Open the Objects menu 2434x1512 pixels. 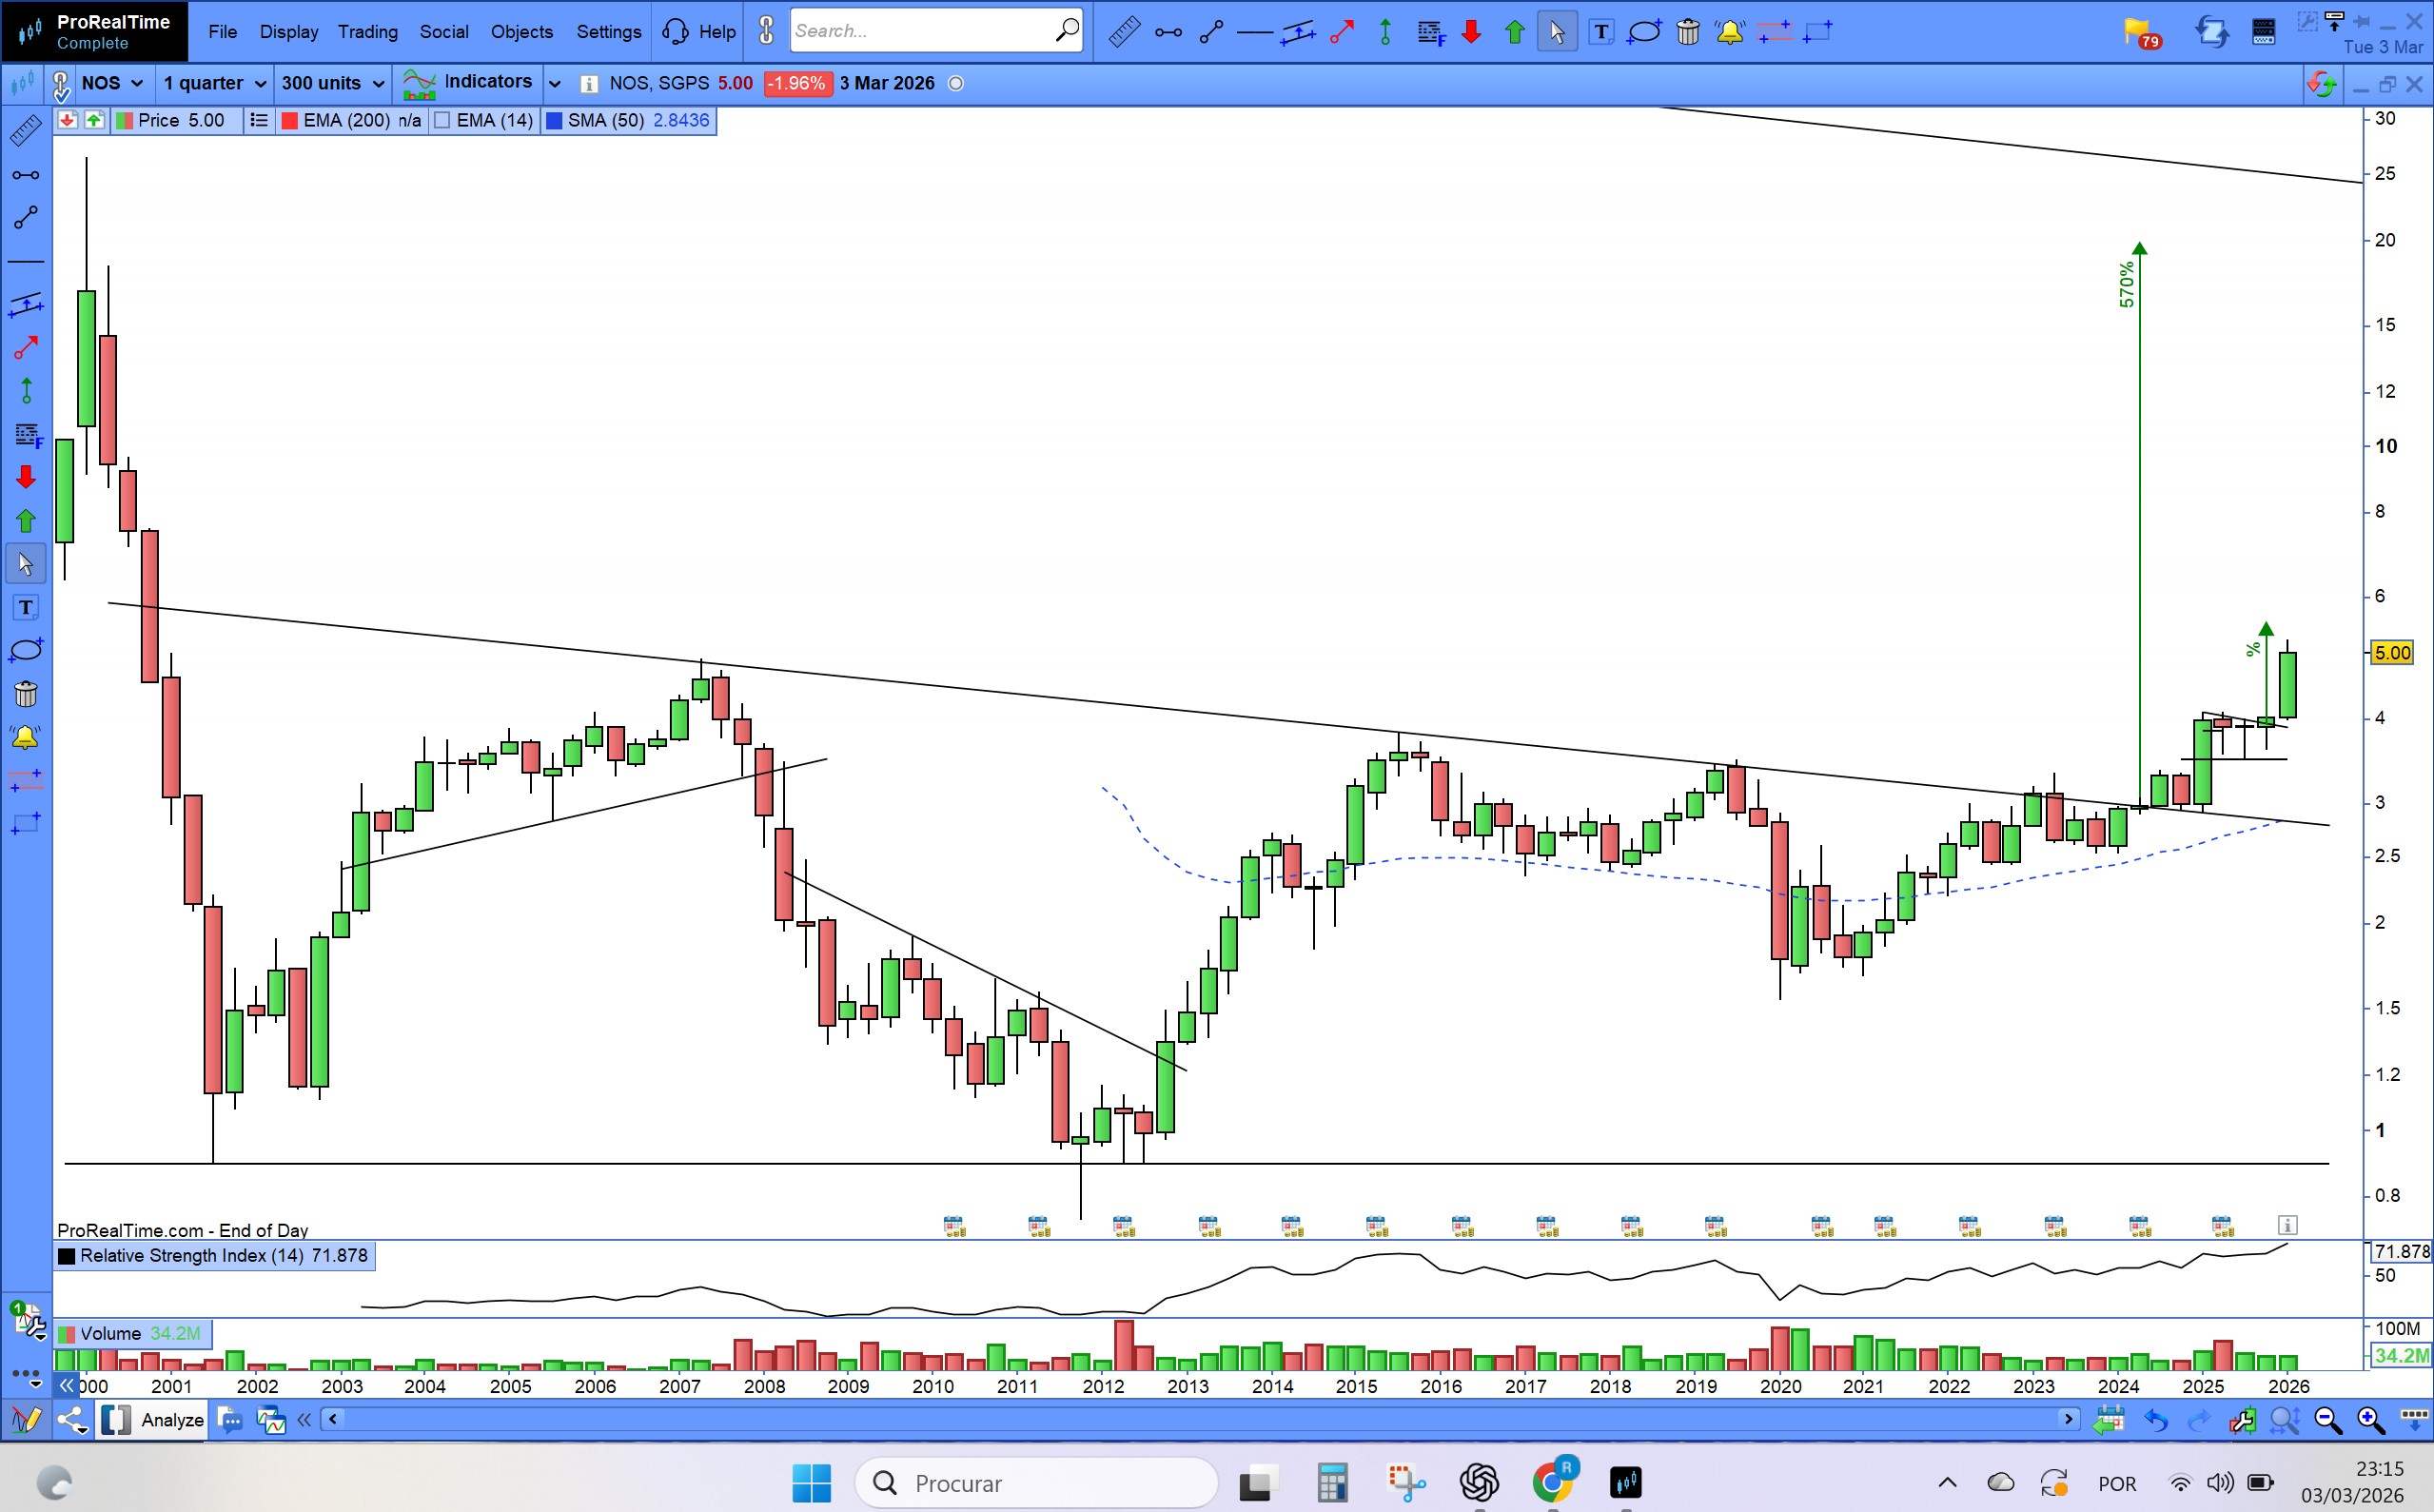point(521,32)
